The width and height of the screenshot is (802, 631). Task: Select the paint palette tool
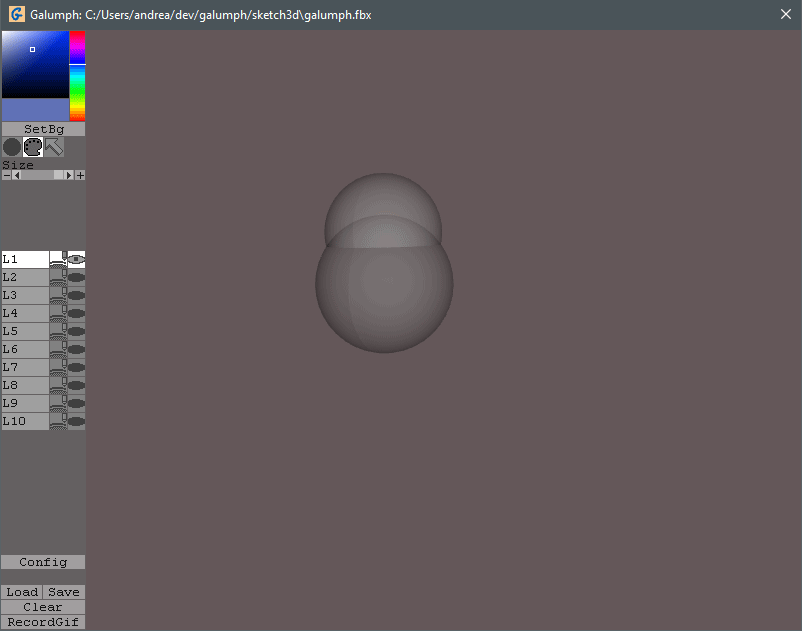33,147
